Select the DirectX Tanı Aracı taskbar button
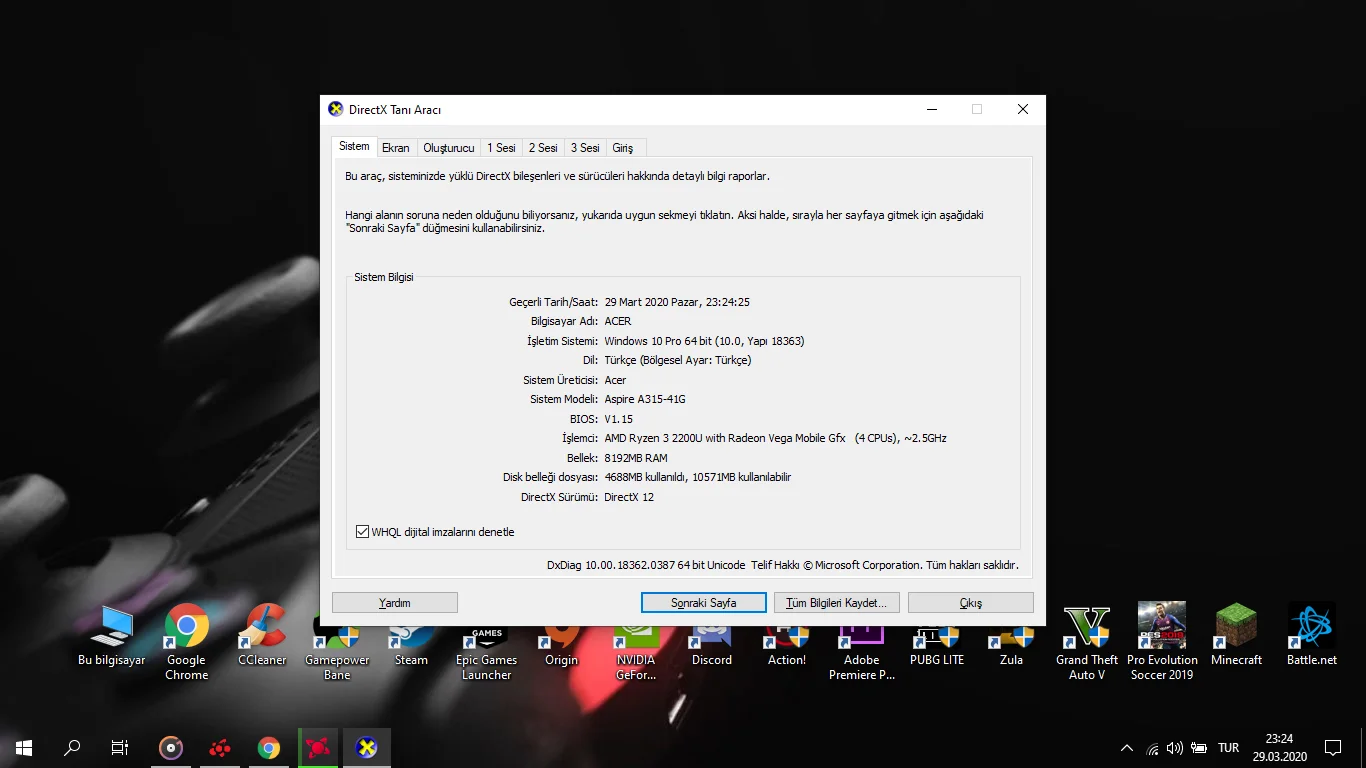 click(x=367, y=747)
